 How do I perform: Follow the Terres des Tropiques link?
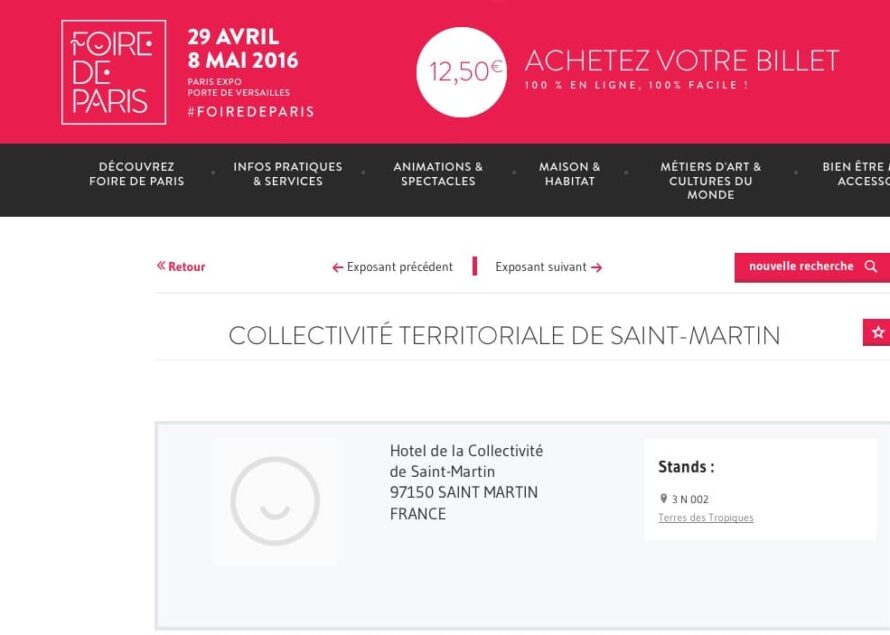[x=705, y=517]
